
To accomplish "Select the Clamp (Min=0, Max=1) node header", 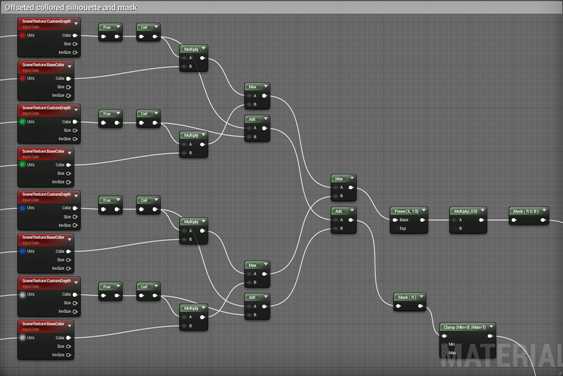I will click(467, 327).
